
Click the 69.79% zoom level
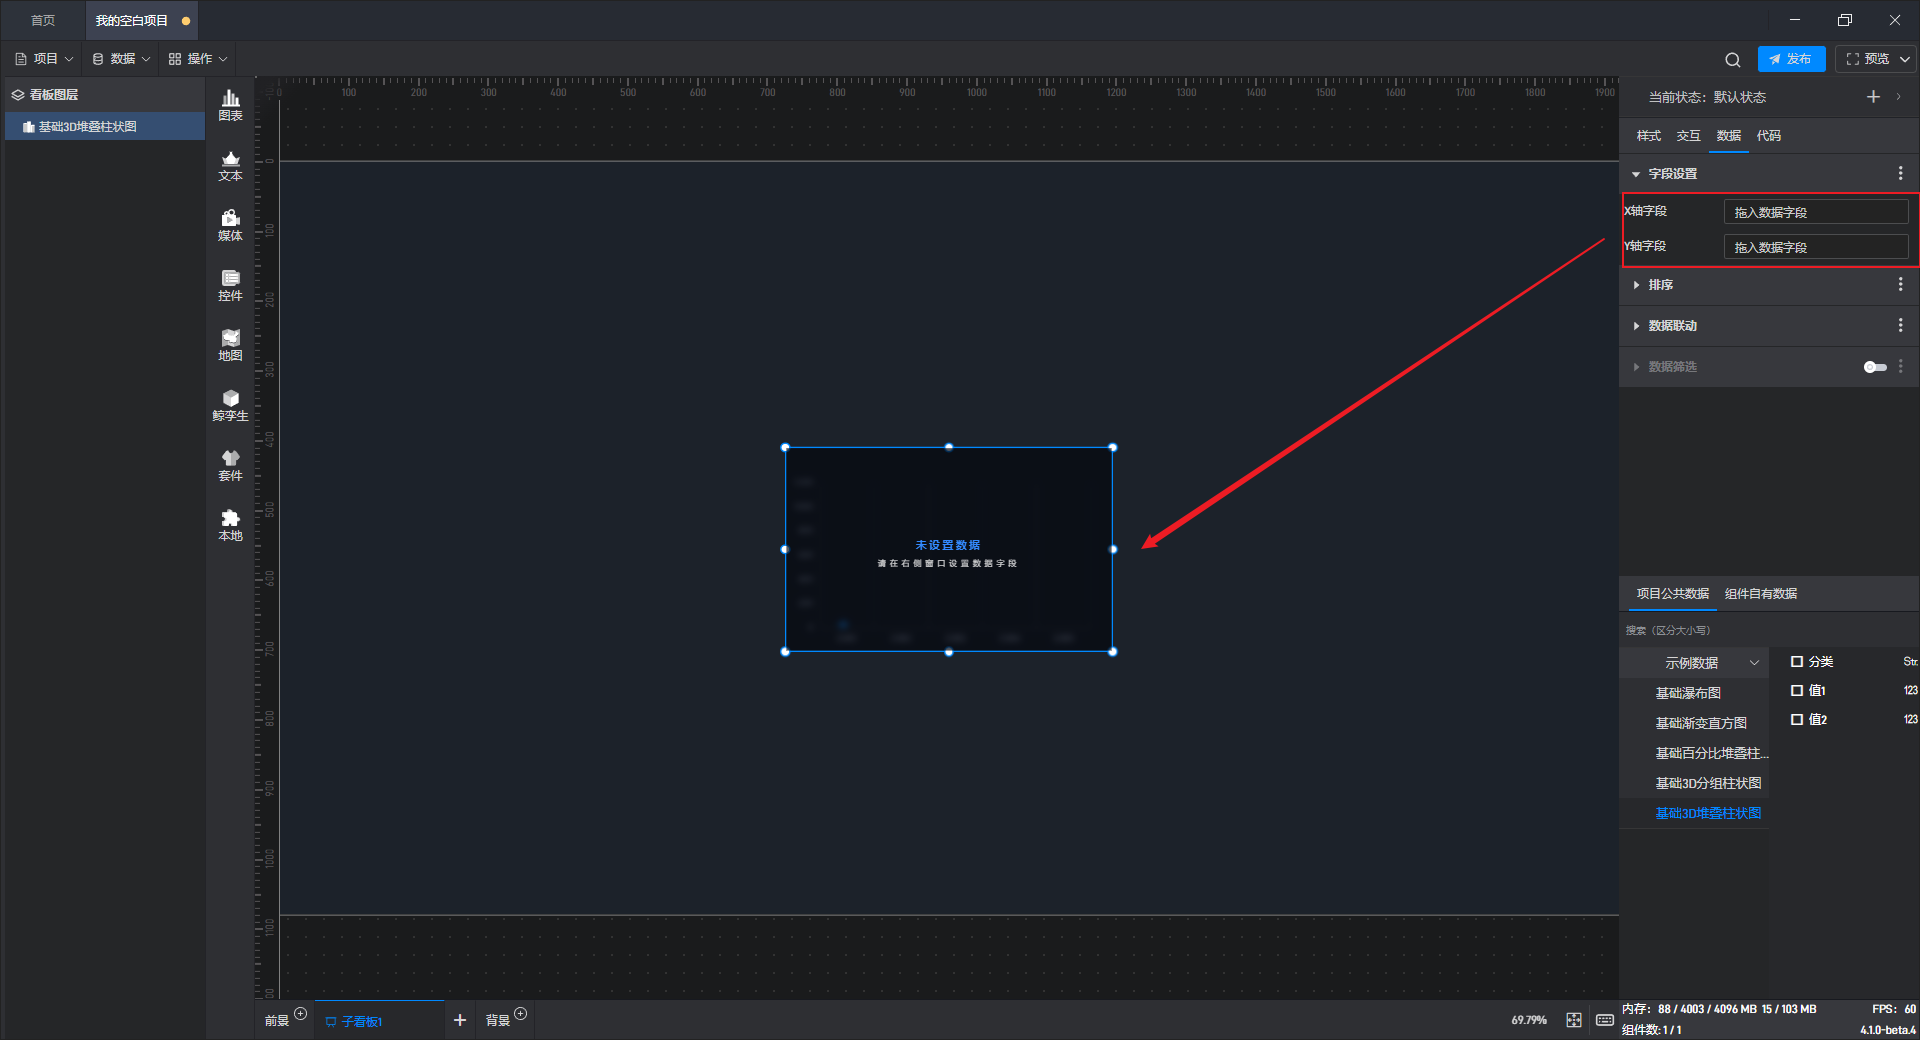tap(1528, 1020)
